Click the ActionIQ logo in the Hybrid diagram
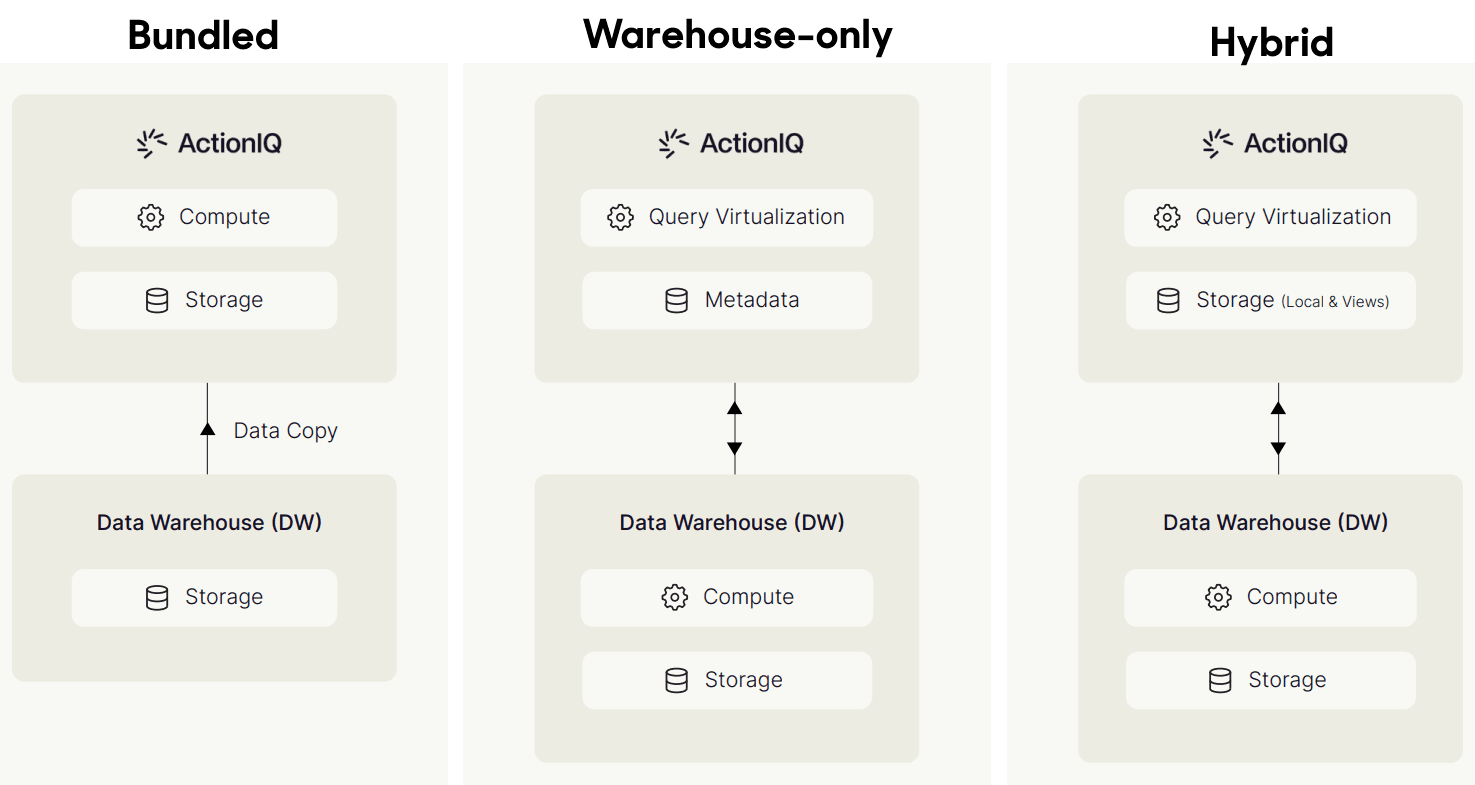The height and width of the screenshot is (785, 1475). 1275,143
